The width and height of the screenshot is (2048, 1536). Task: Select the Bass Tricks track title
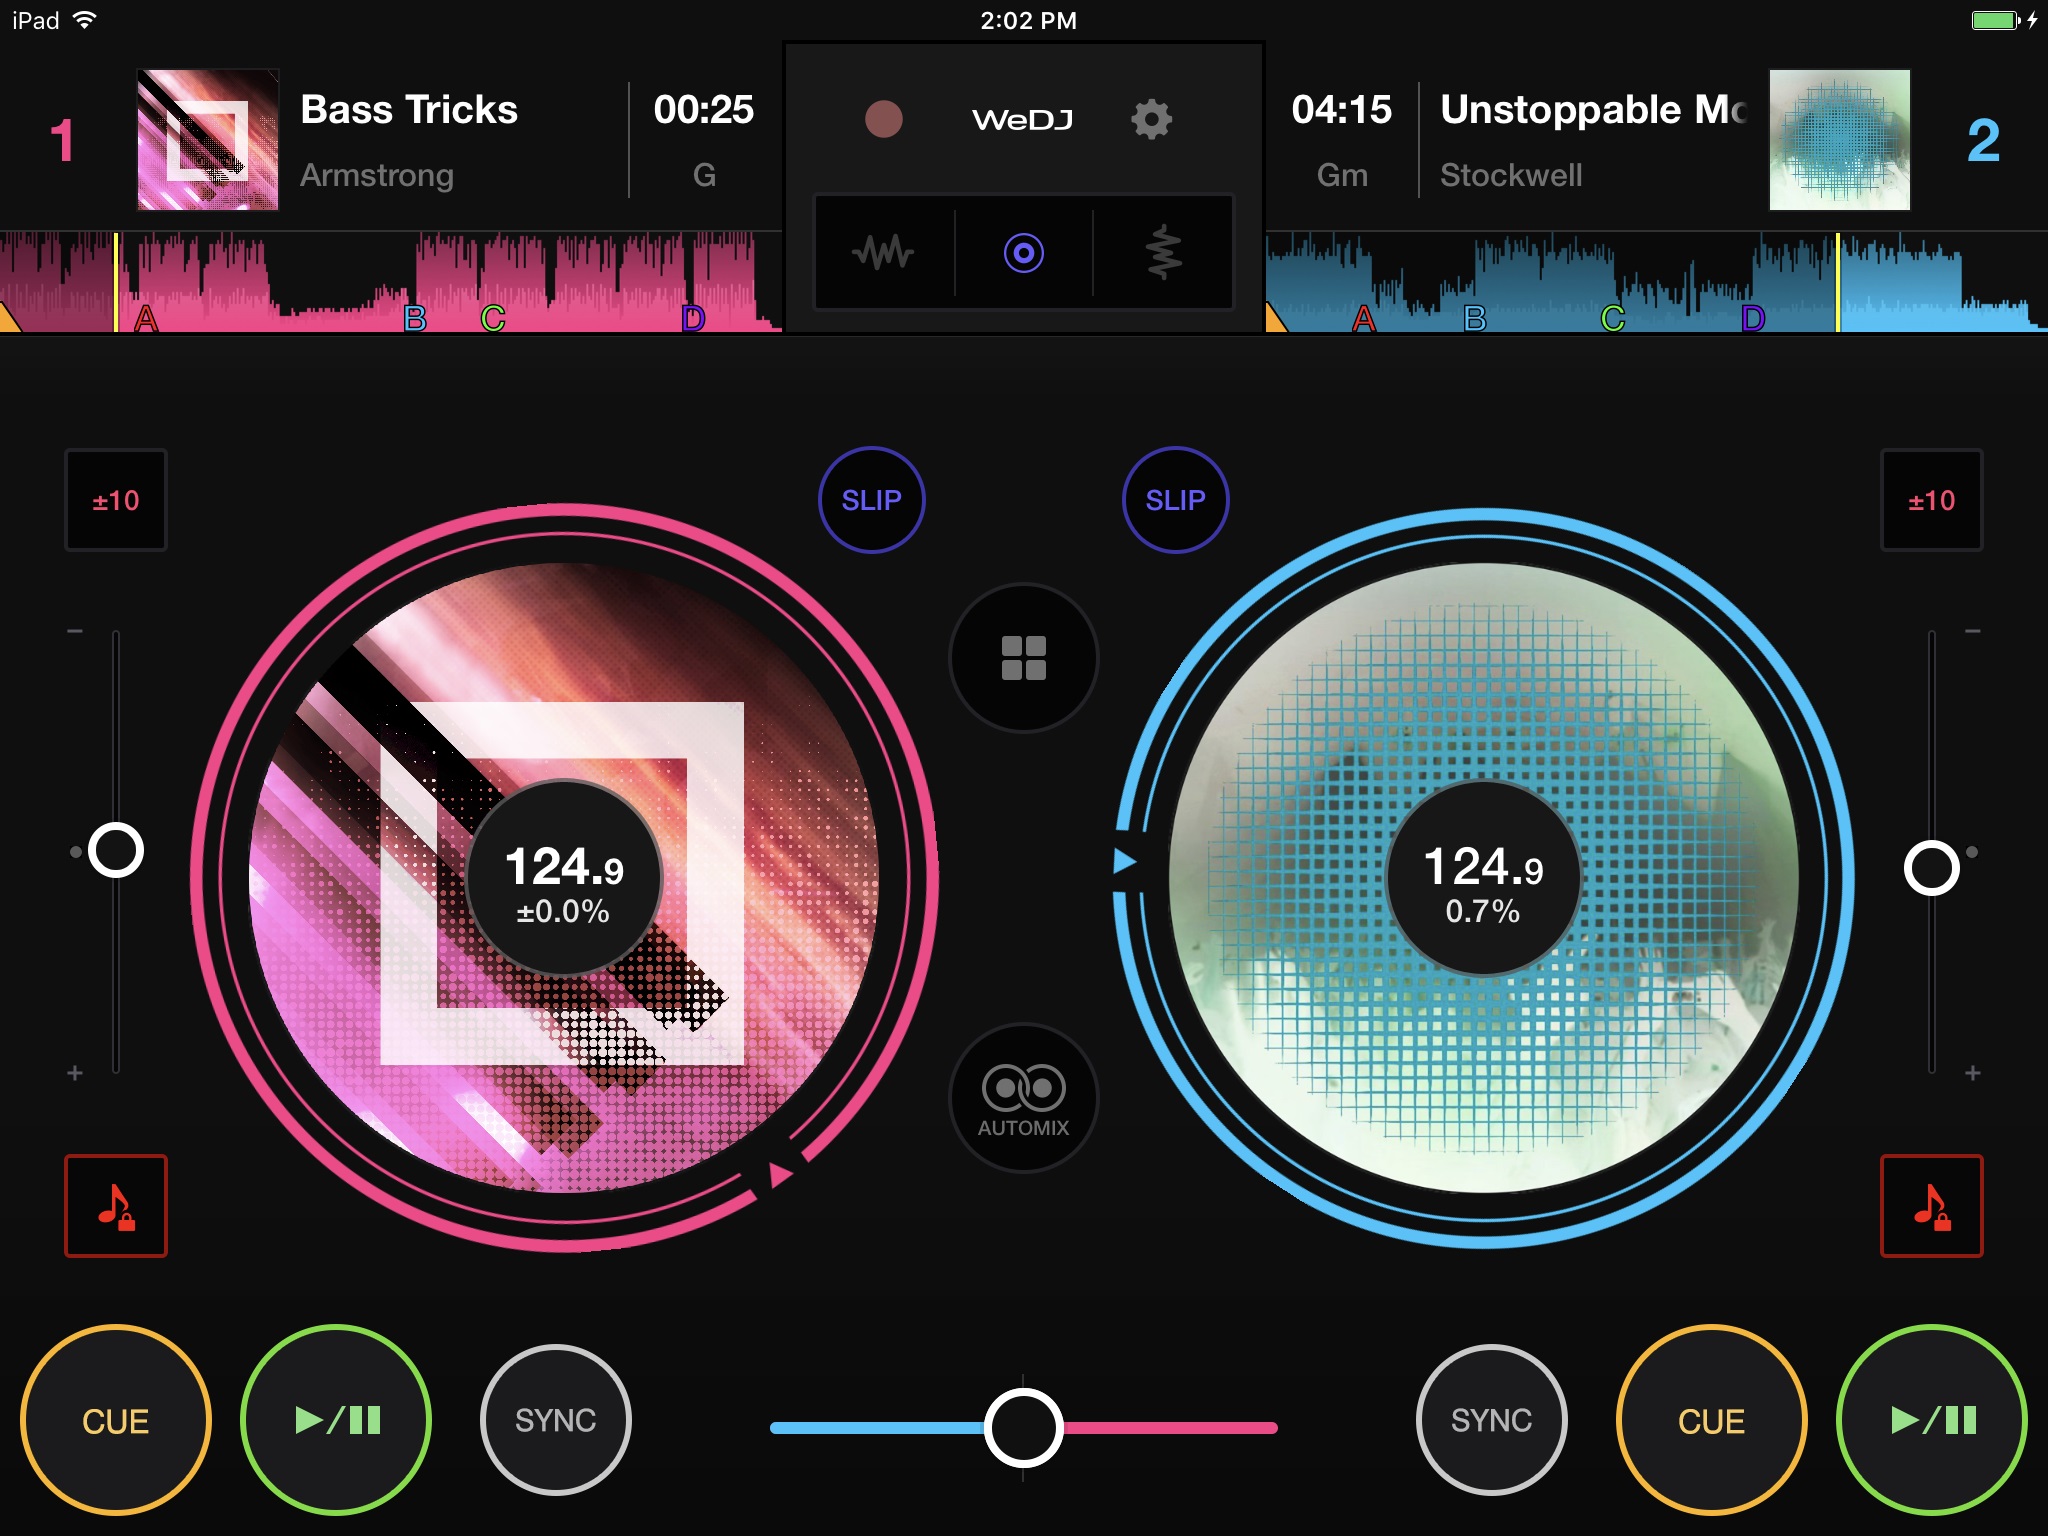point(409,110)
